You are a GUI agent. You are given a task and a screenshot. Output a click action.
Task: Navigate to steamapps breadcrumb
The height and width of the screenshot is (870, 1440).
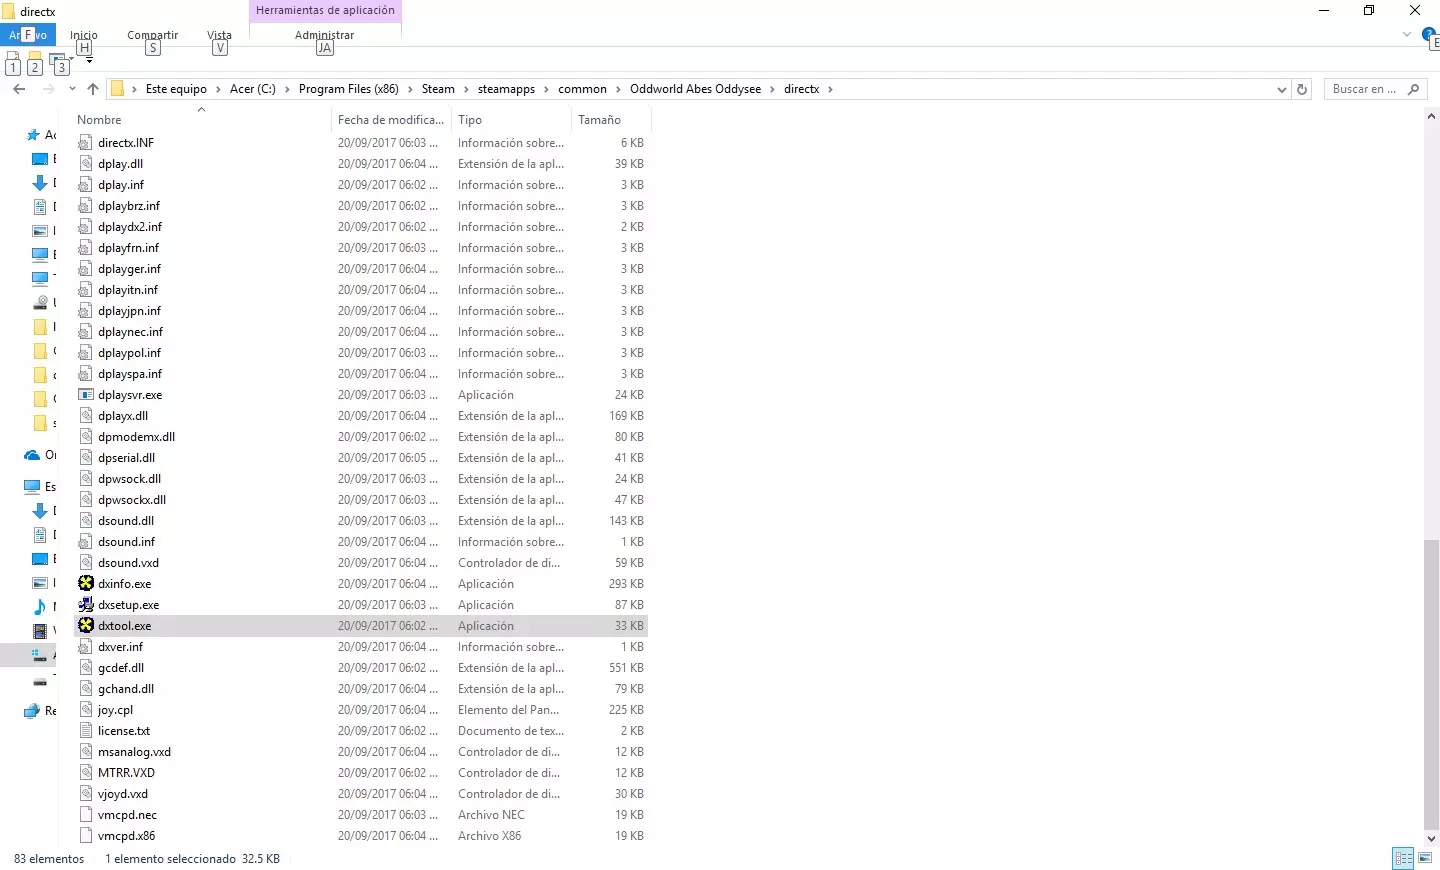click(506, 89)
